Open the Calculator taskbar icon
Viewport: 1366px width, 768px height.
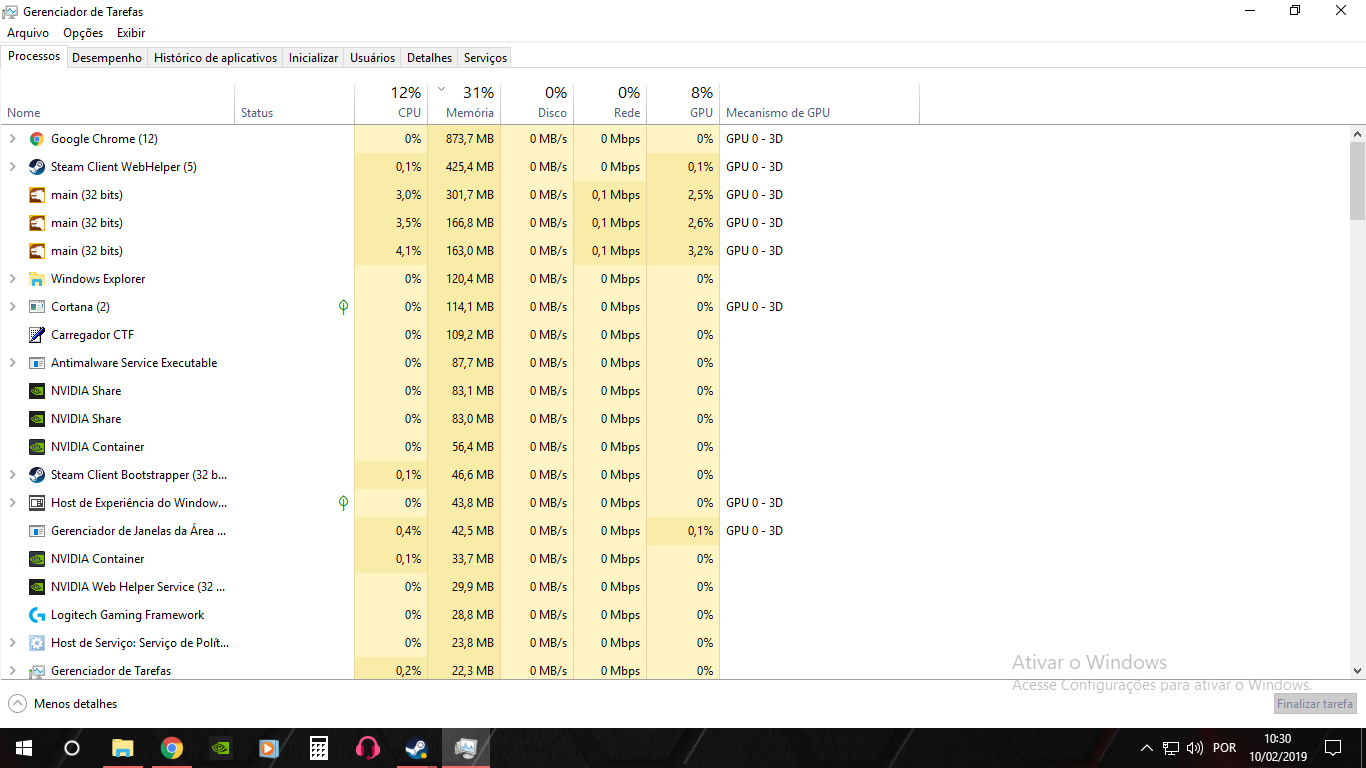point(319,748)
